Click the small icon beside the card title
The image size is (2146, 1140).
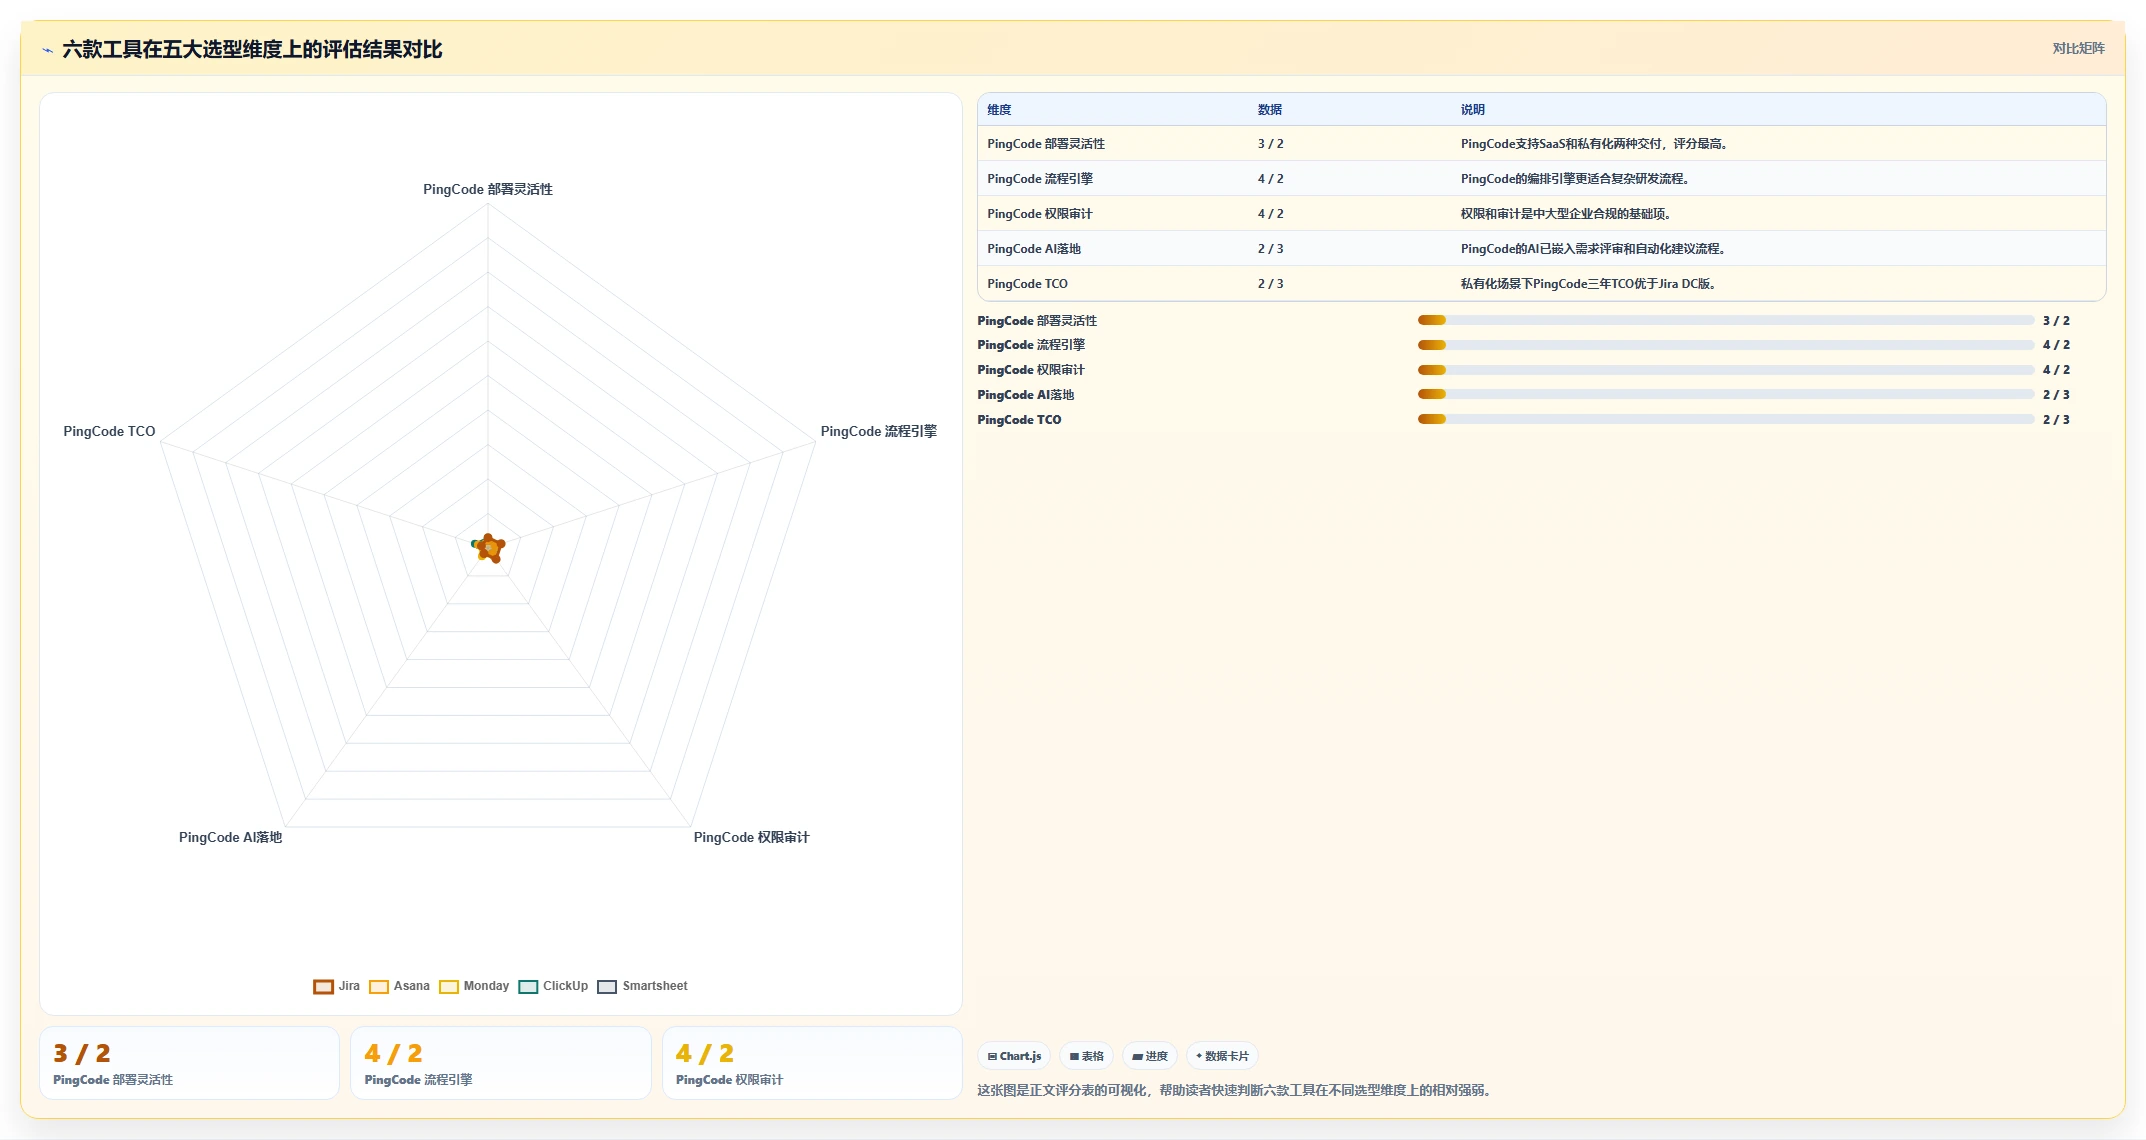pos(47,50)
